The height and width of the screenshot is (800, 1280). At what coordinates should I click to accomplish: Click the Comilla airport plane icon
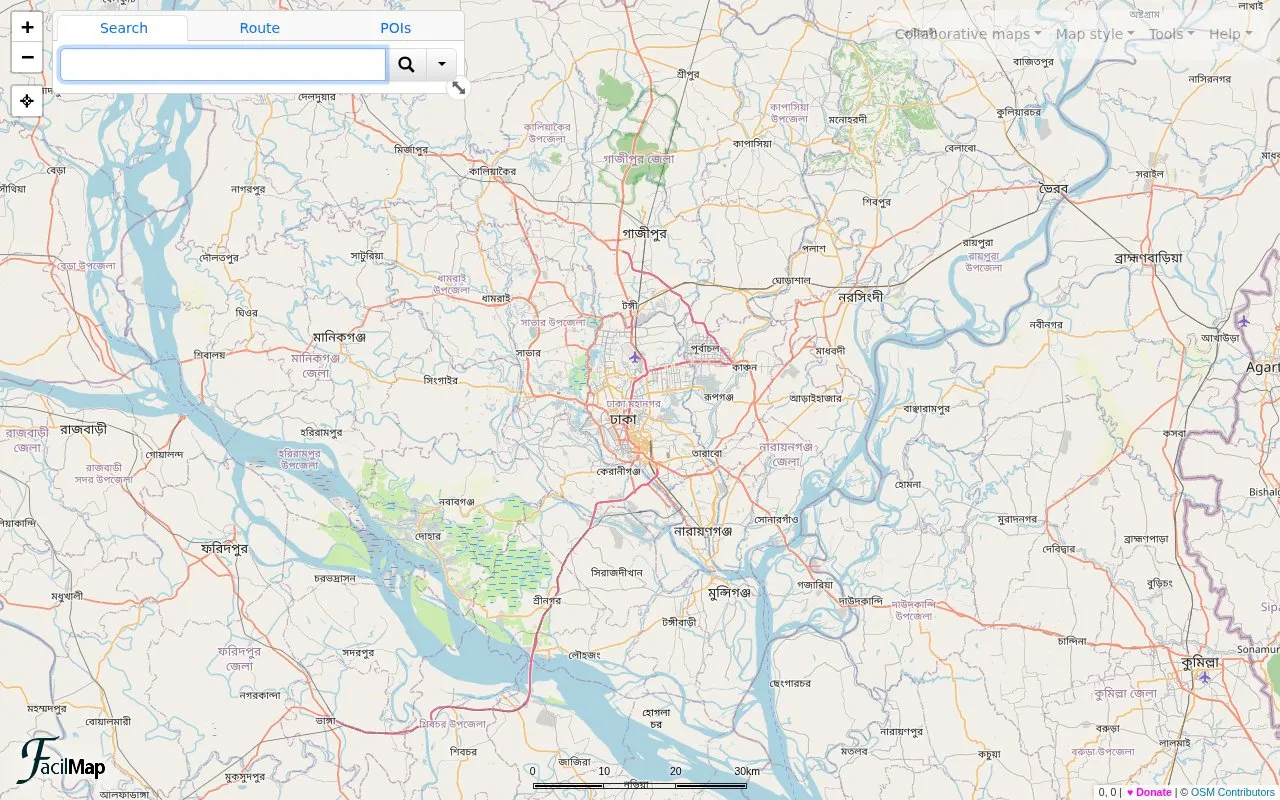point(1205,677)
